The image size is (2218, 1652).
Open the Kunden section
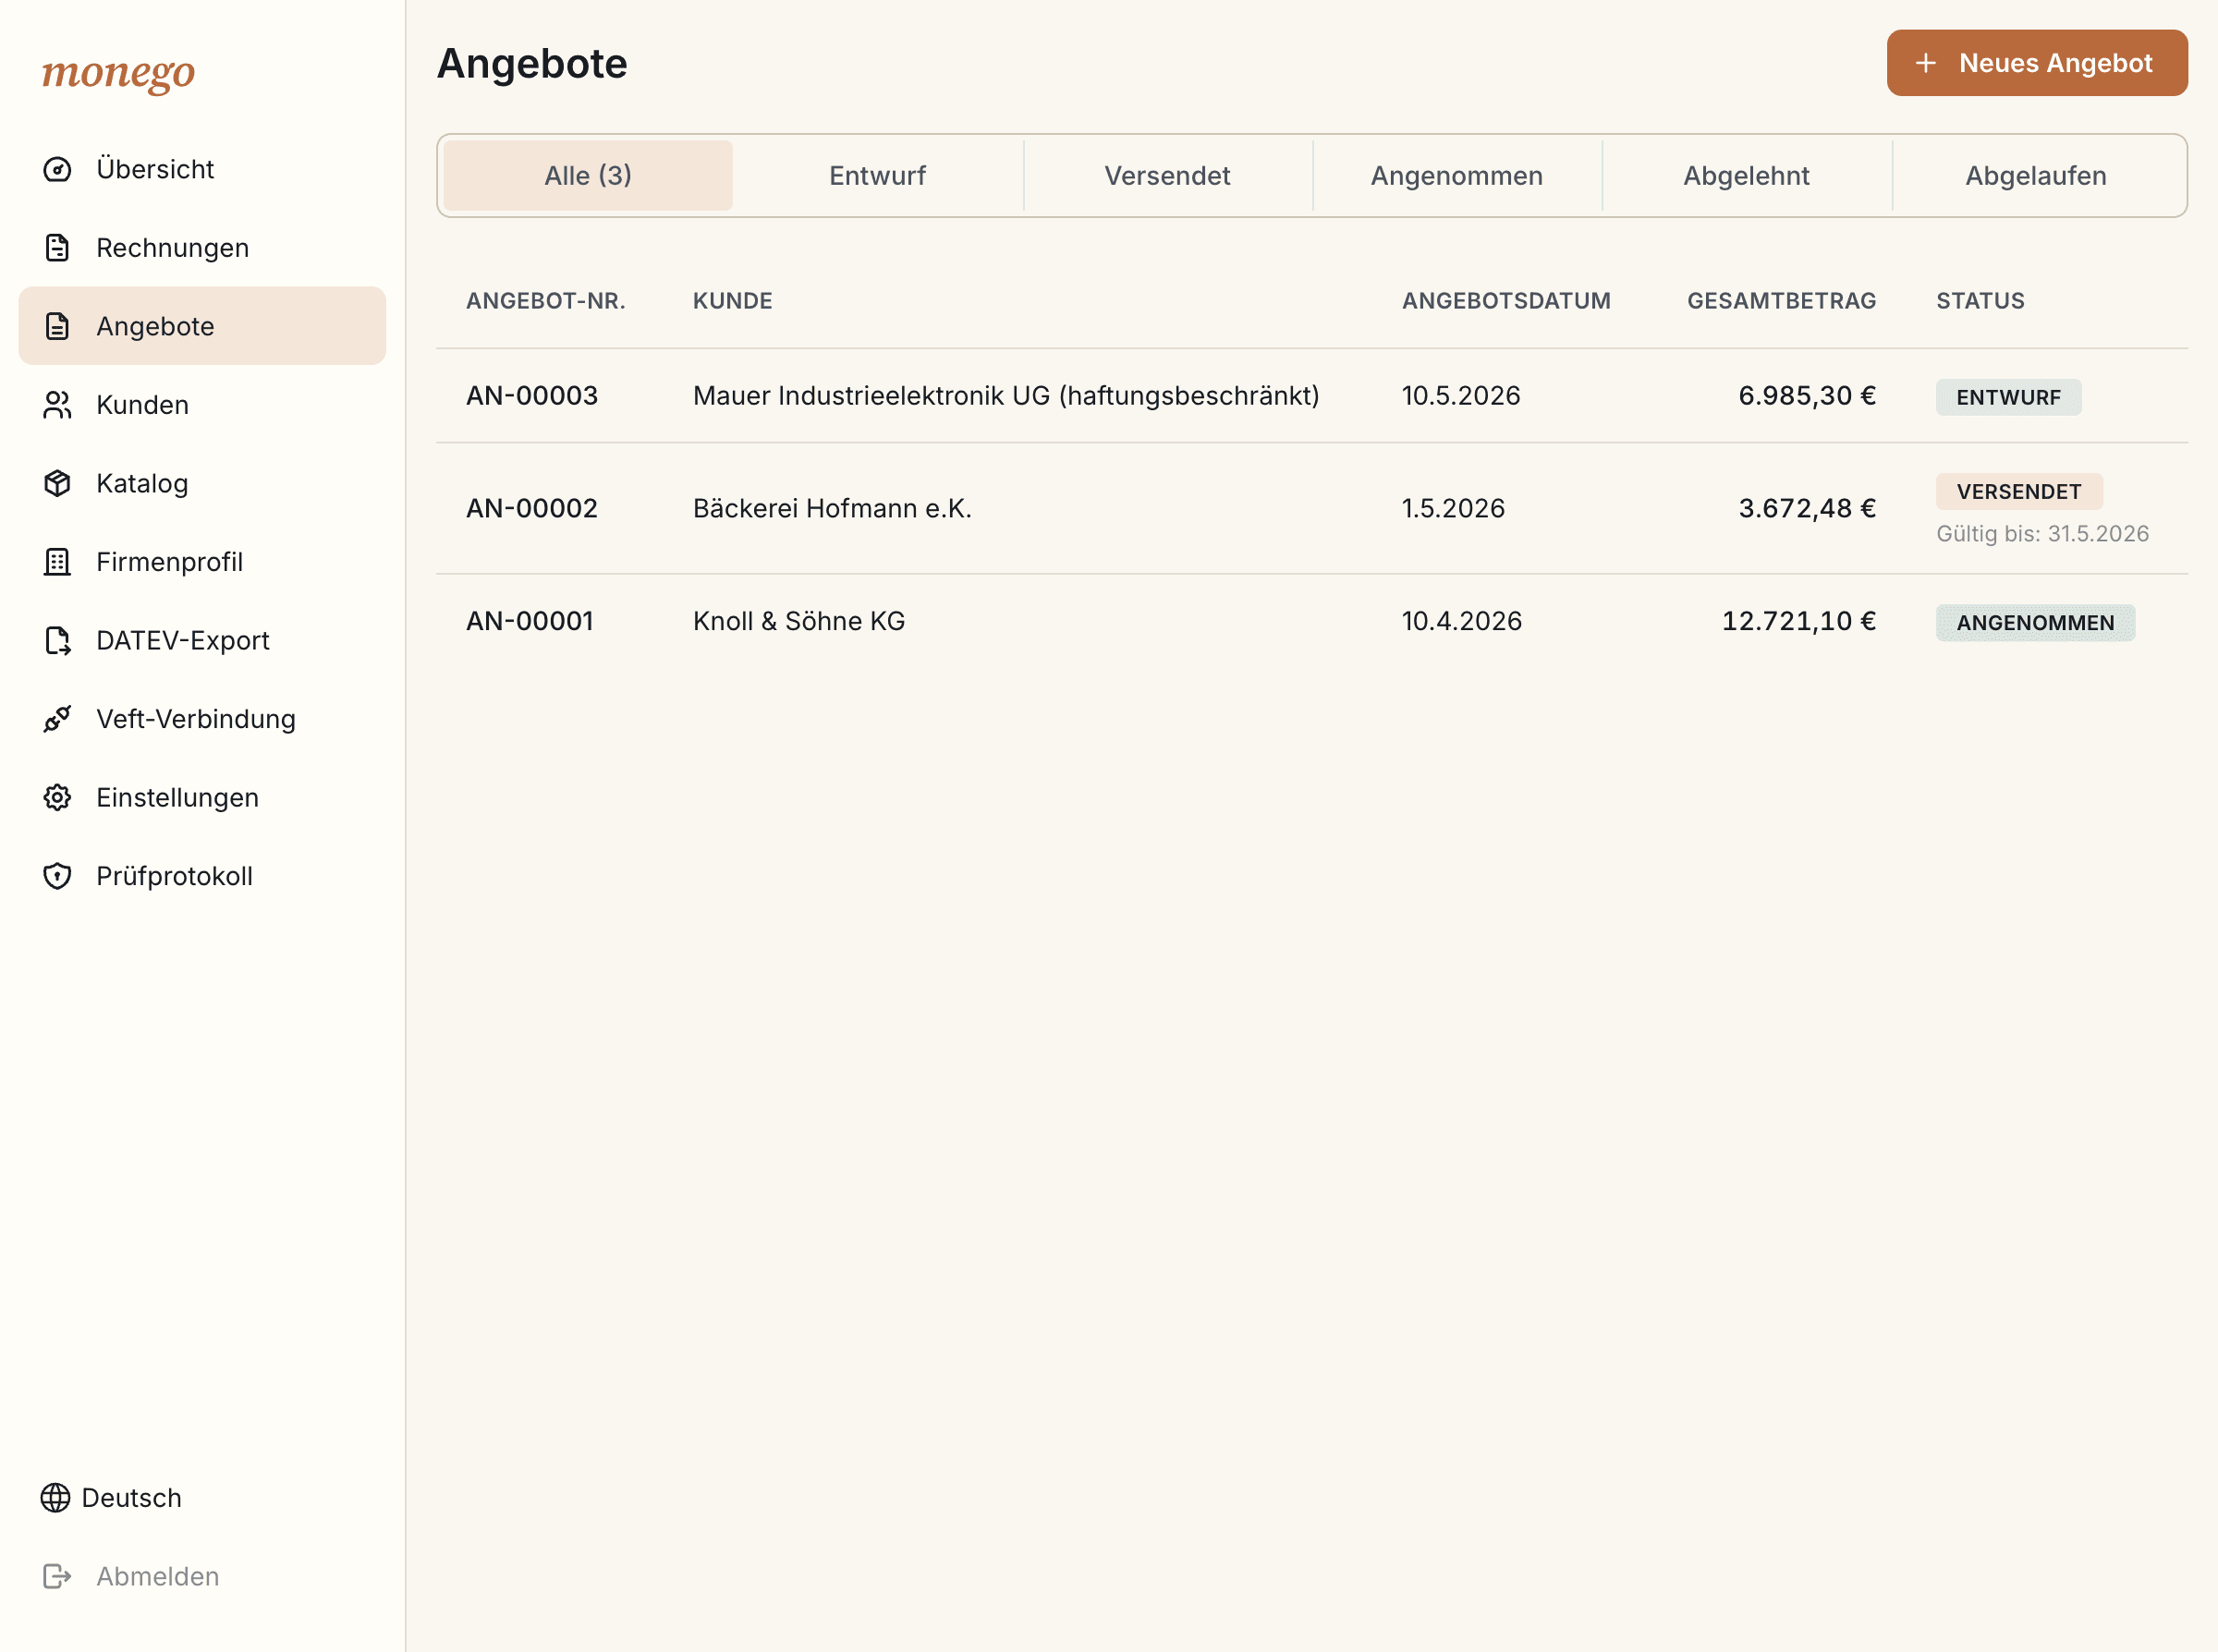tap(202, 405)
